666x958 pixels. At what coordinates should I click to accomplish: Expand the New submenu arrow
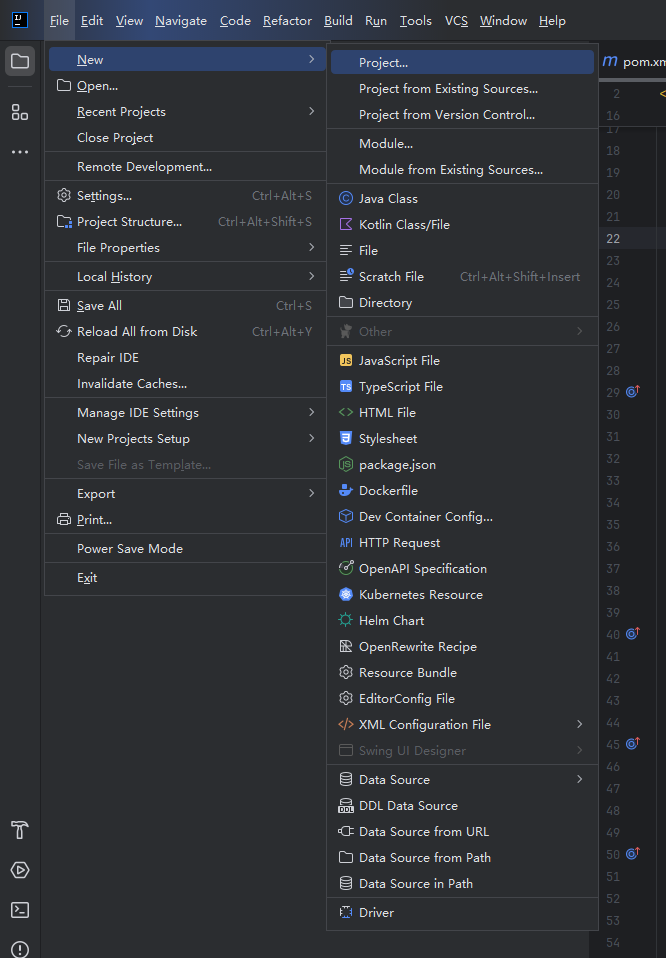coord(312,59)
